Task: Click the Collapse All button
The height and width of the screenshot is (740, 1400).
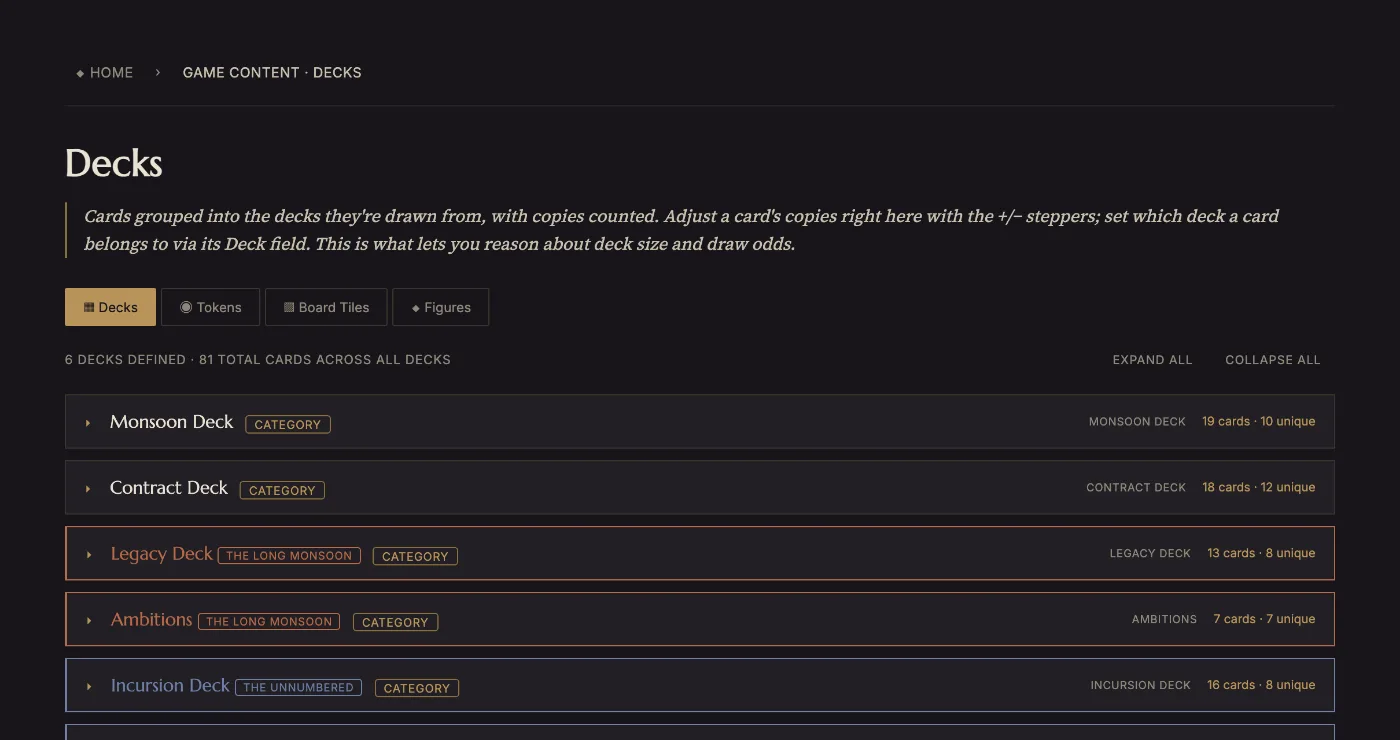Action: (1273, 360)
